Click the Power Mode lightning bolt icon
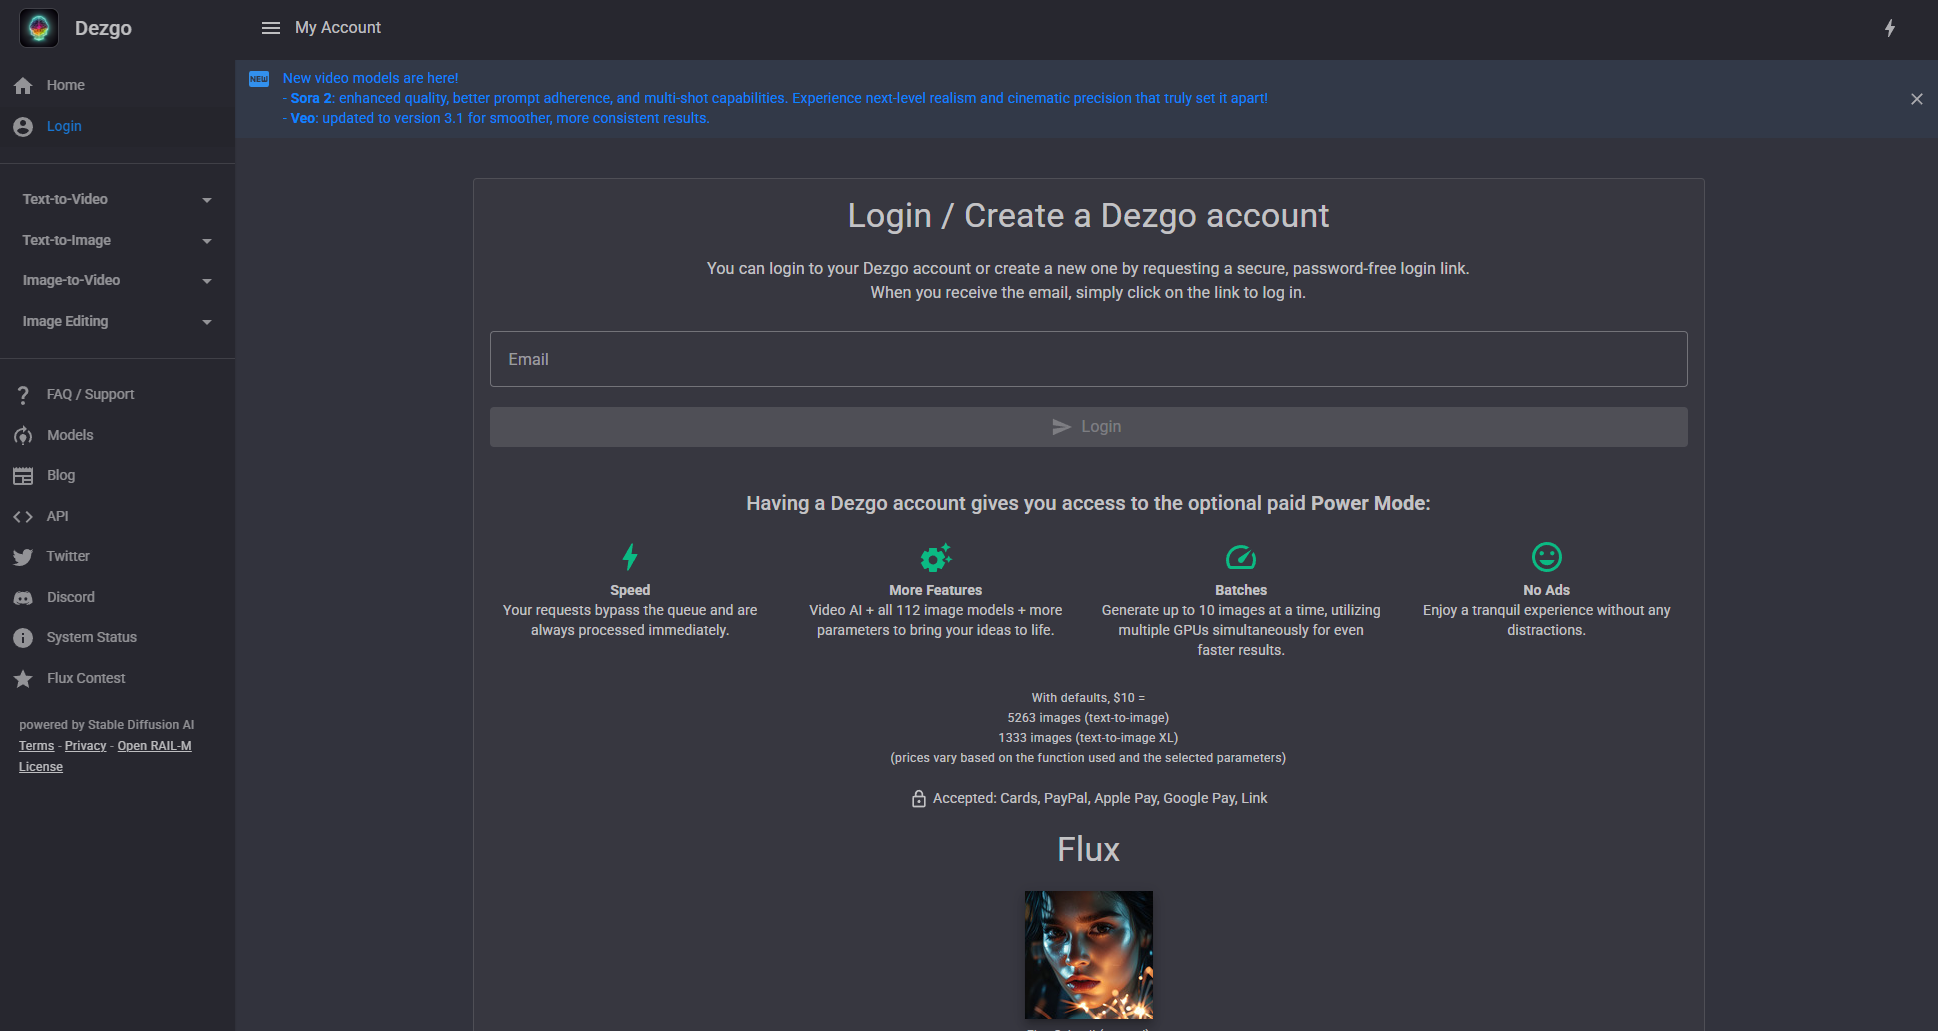This screenshot has height=1031, width=1938. pos(1889,28)
